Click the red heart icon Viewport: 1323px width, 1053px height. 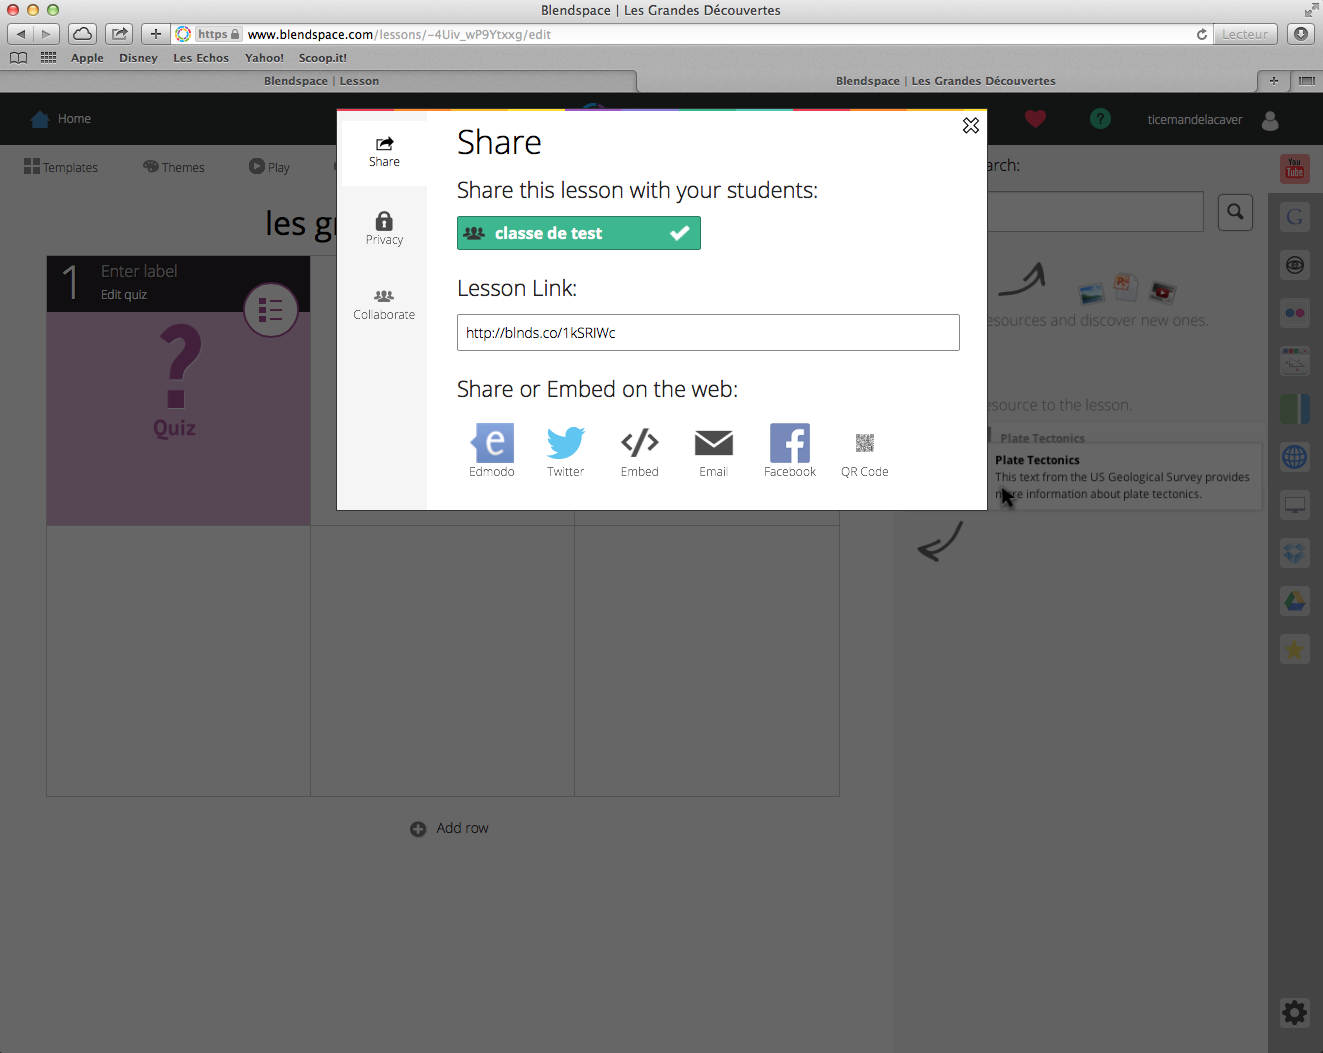tap(1035, 119)
